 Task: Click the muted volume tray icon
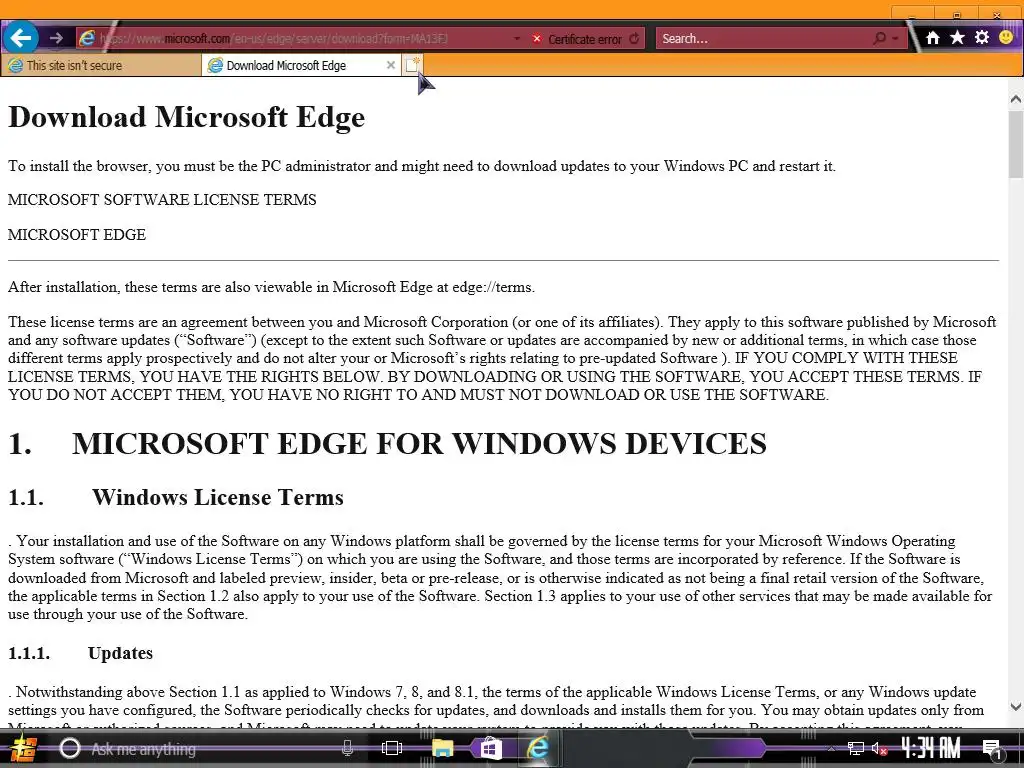pyautogui.click(x=879, y=750)
